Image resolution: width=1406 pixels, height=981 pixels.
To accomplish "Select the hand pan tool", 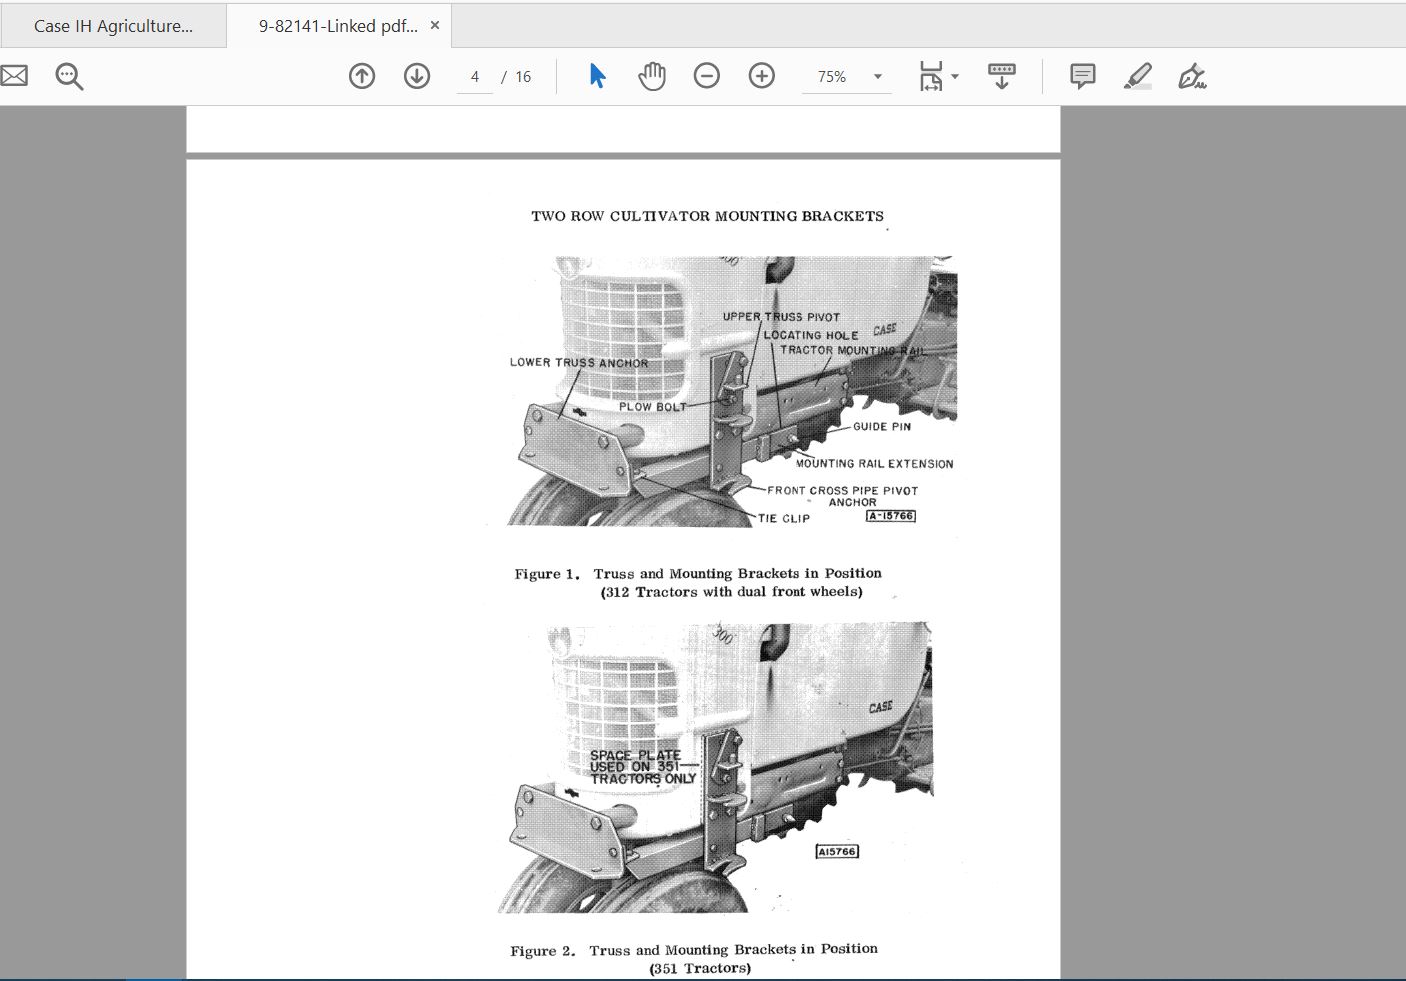I will pos(652,76).
